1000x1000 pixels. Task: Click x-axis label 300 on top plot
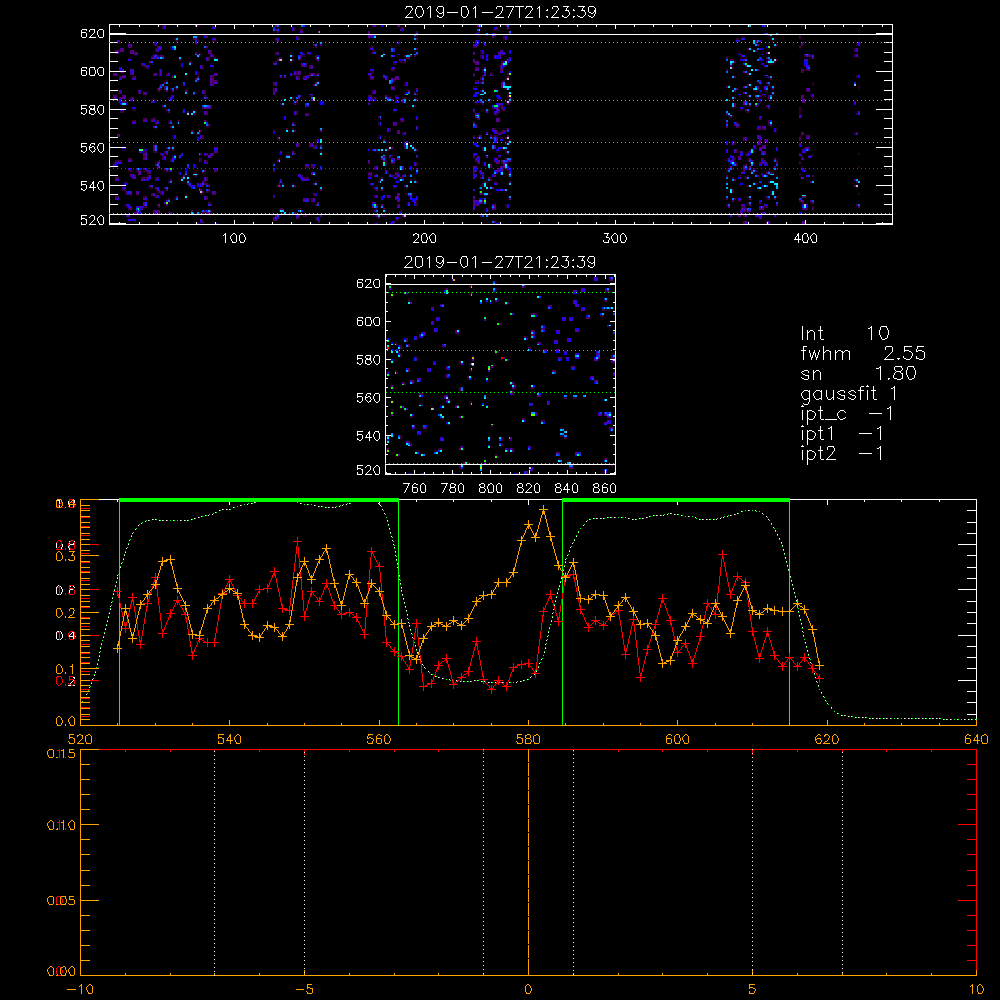pos(615,239)
